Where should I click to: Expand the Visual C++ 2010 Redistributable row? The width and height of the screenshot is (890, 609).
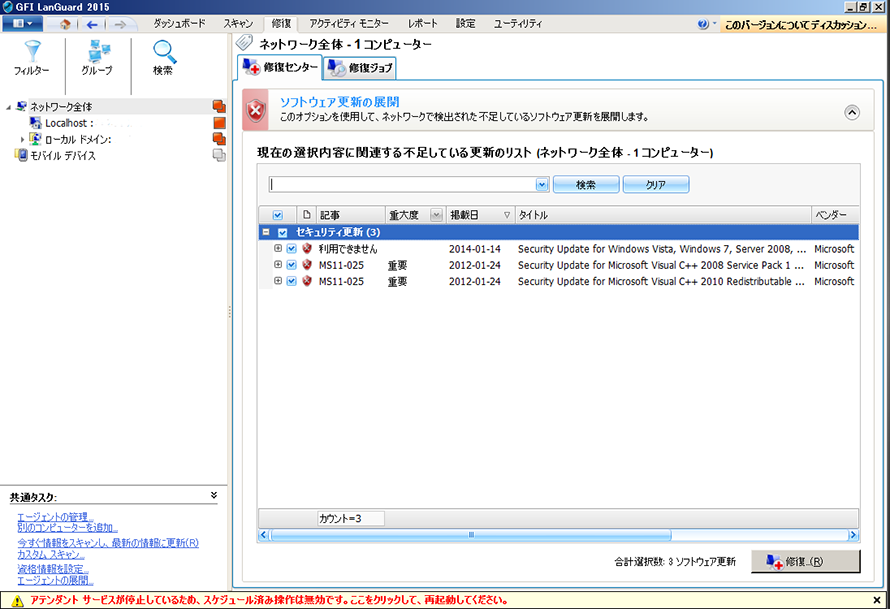[x=278, y=280]
